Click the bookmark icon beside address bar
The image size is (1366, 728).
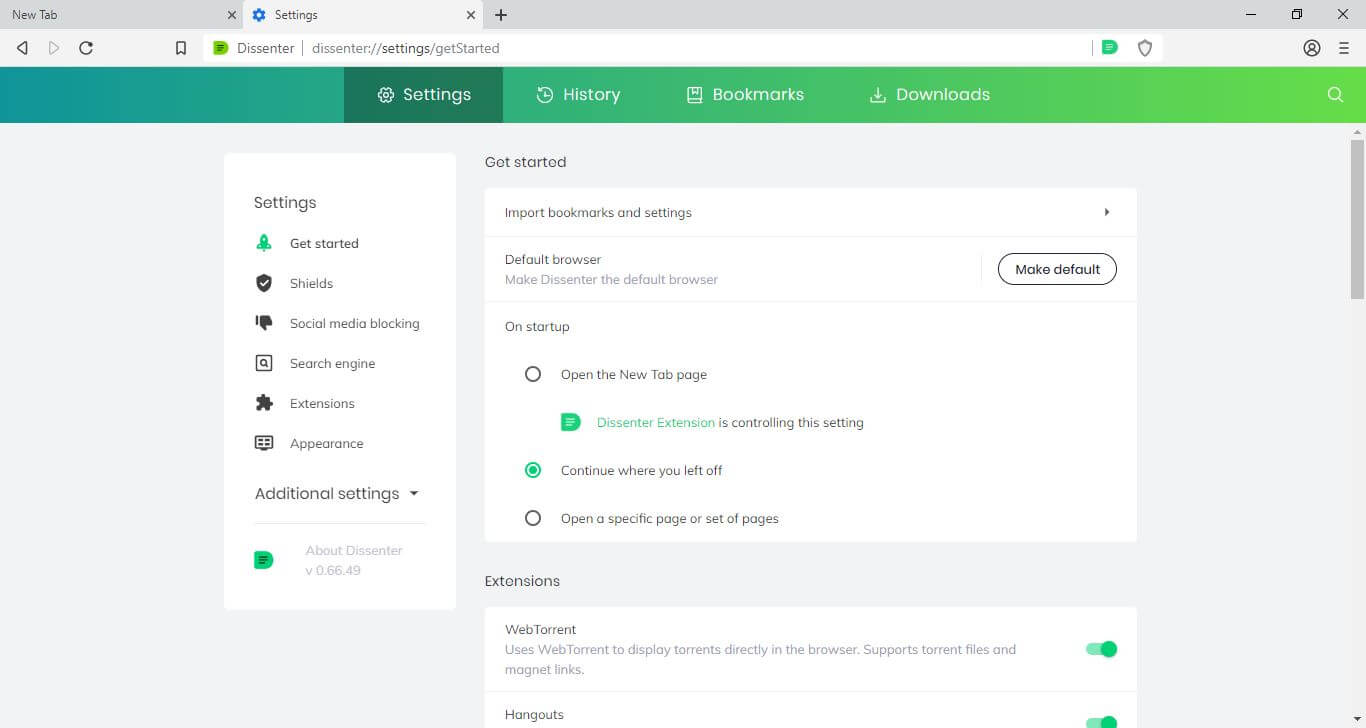[x=181, y=48]
